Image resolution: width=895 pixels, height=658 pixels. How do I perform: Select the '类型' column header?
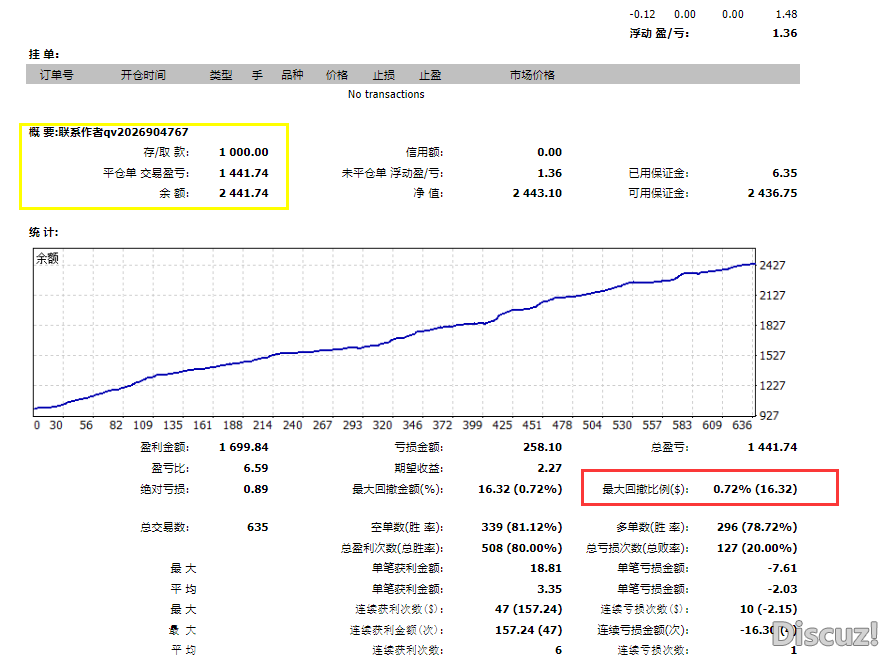(221, 75)
